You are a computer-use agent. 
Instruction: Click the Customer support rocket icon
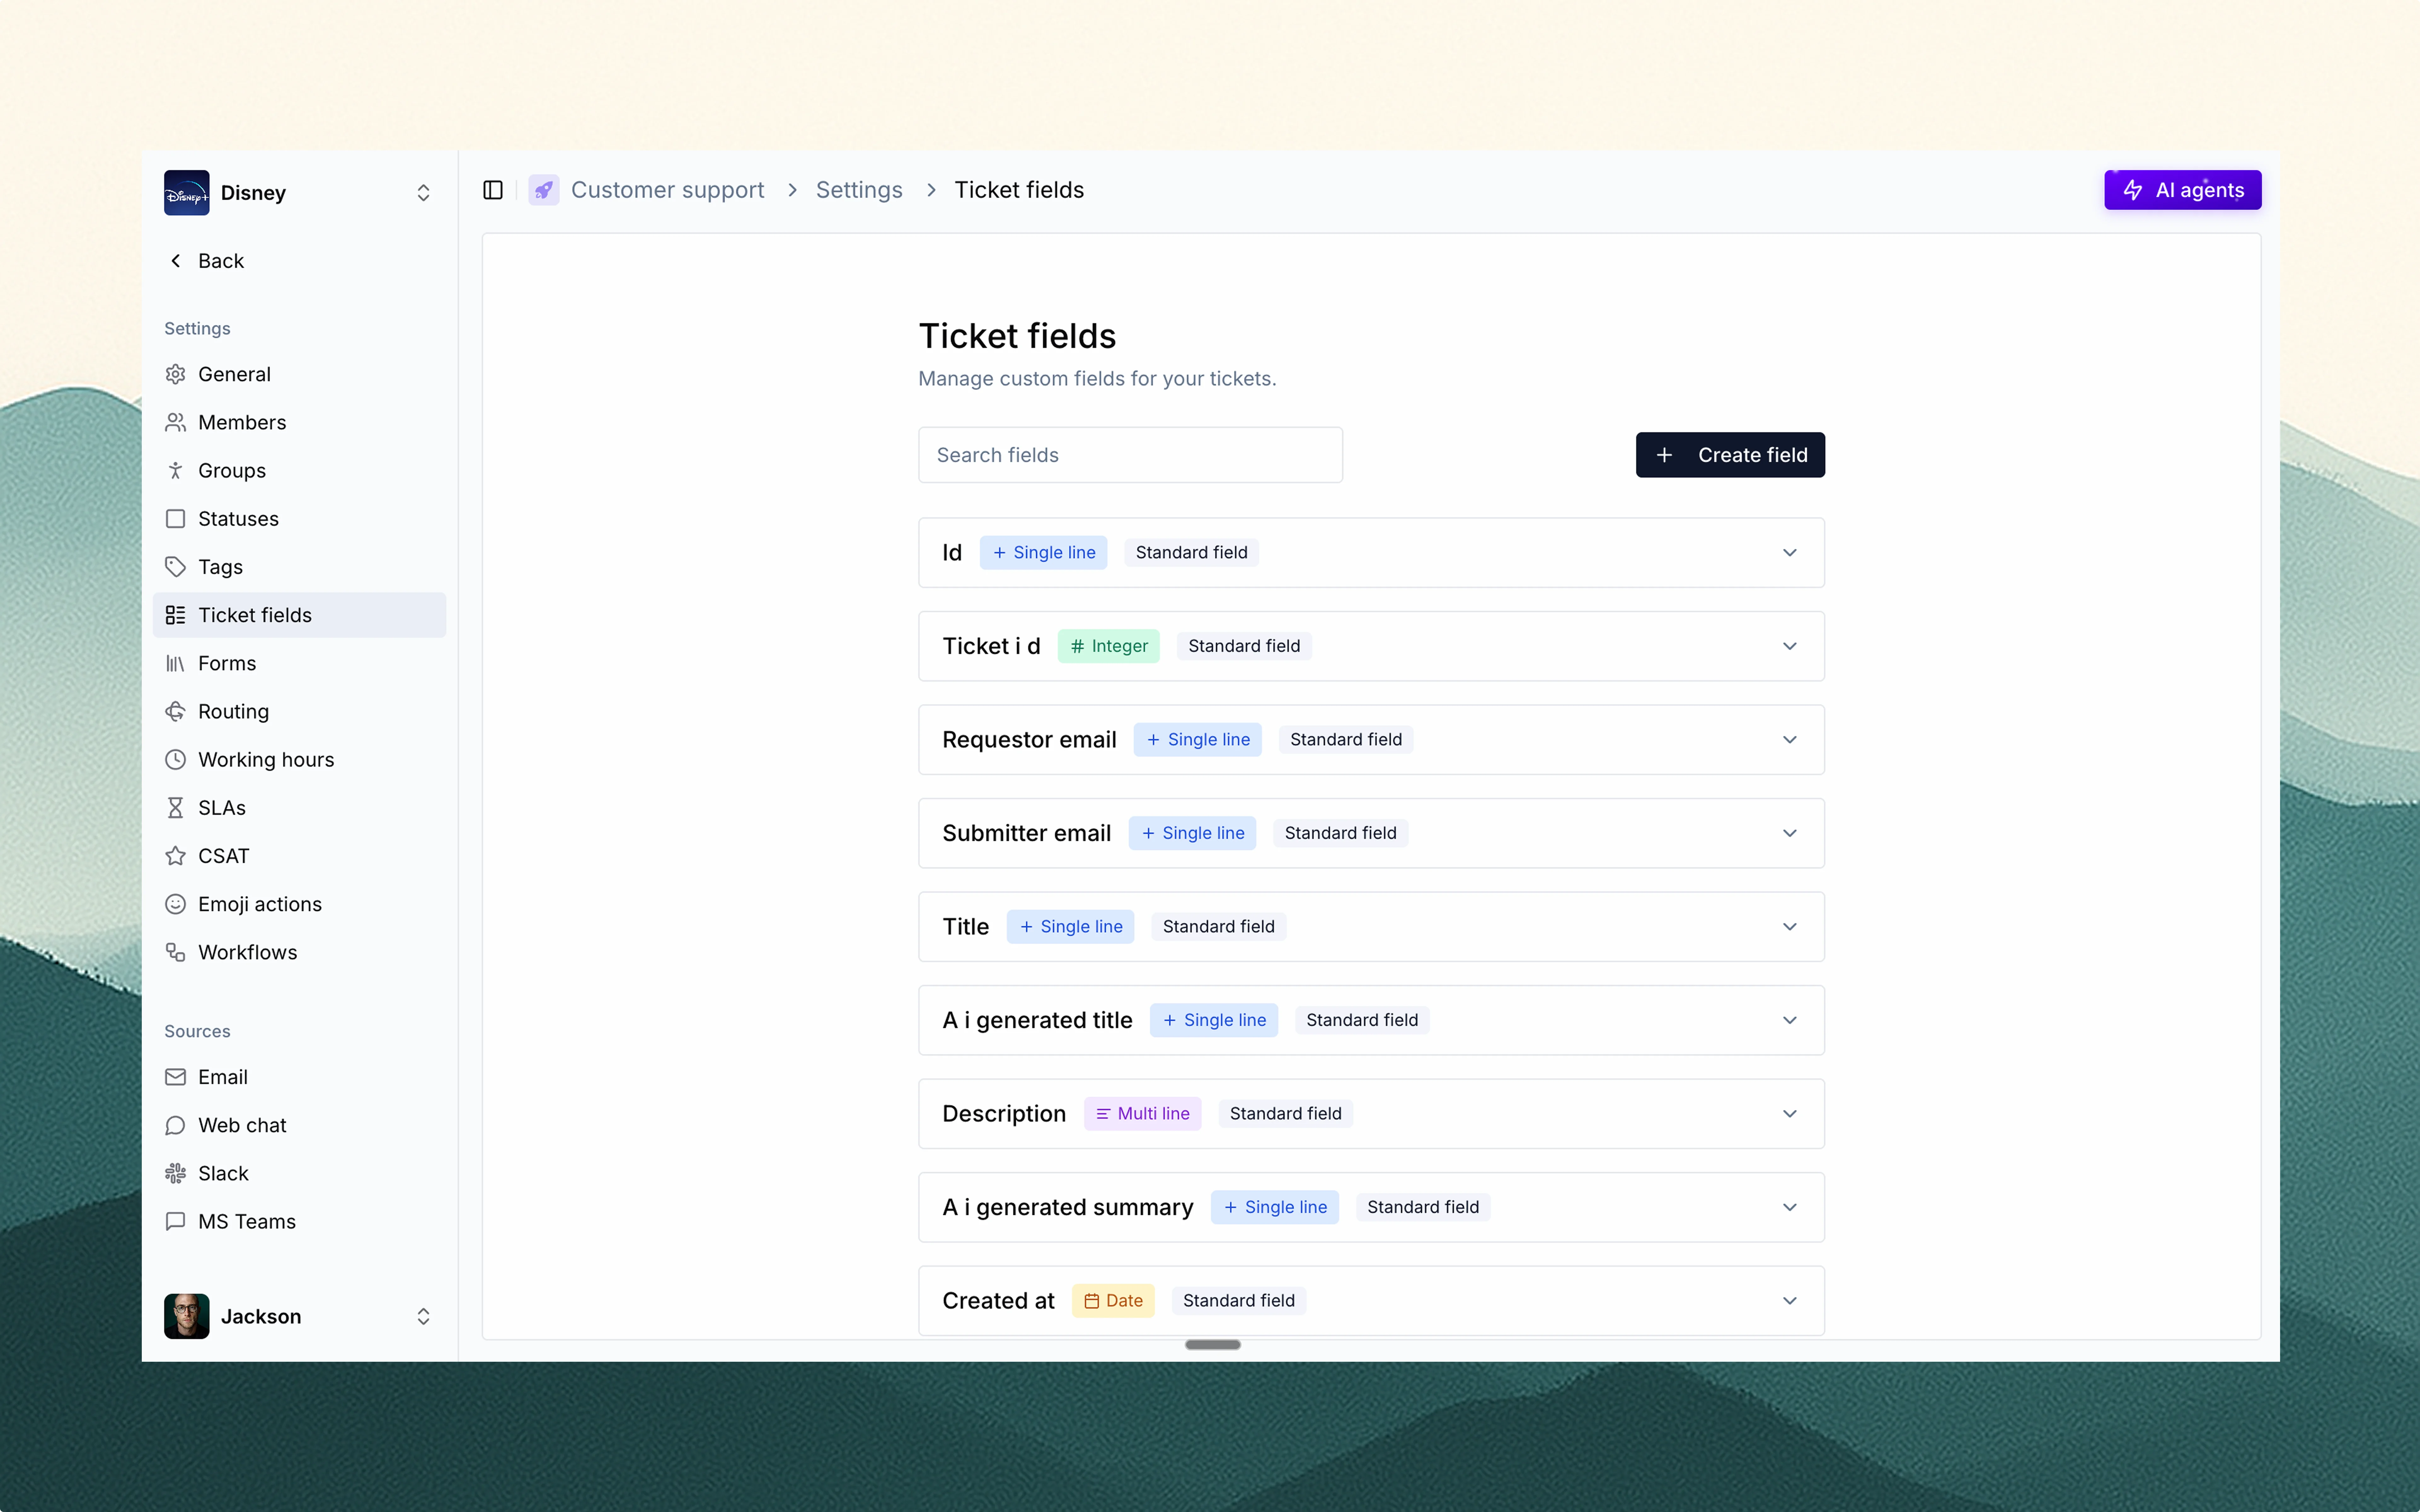point(544,190)
